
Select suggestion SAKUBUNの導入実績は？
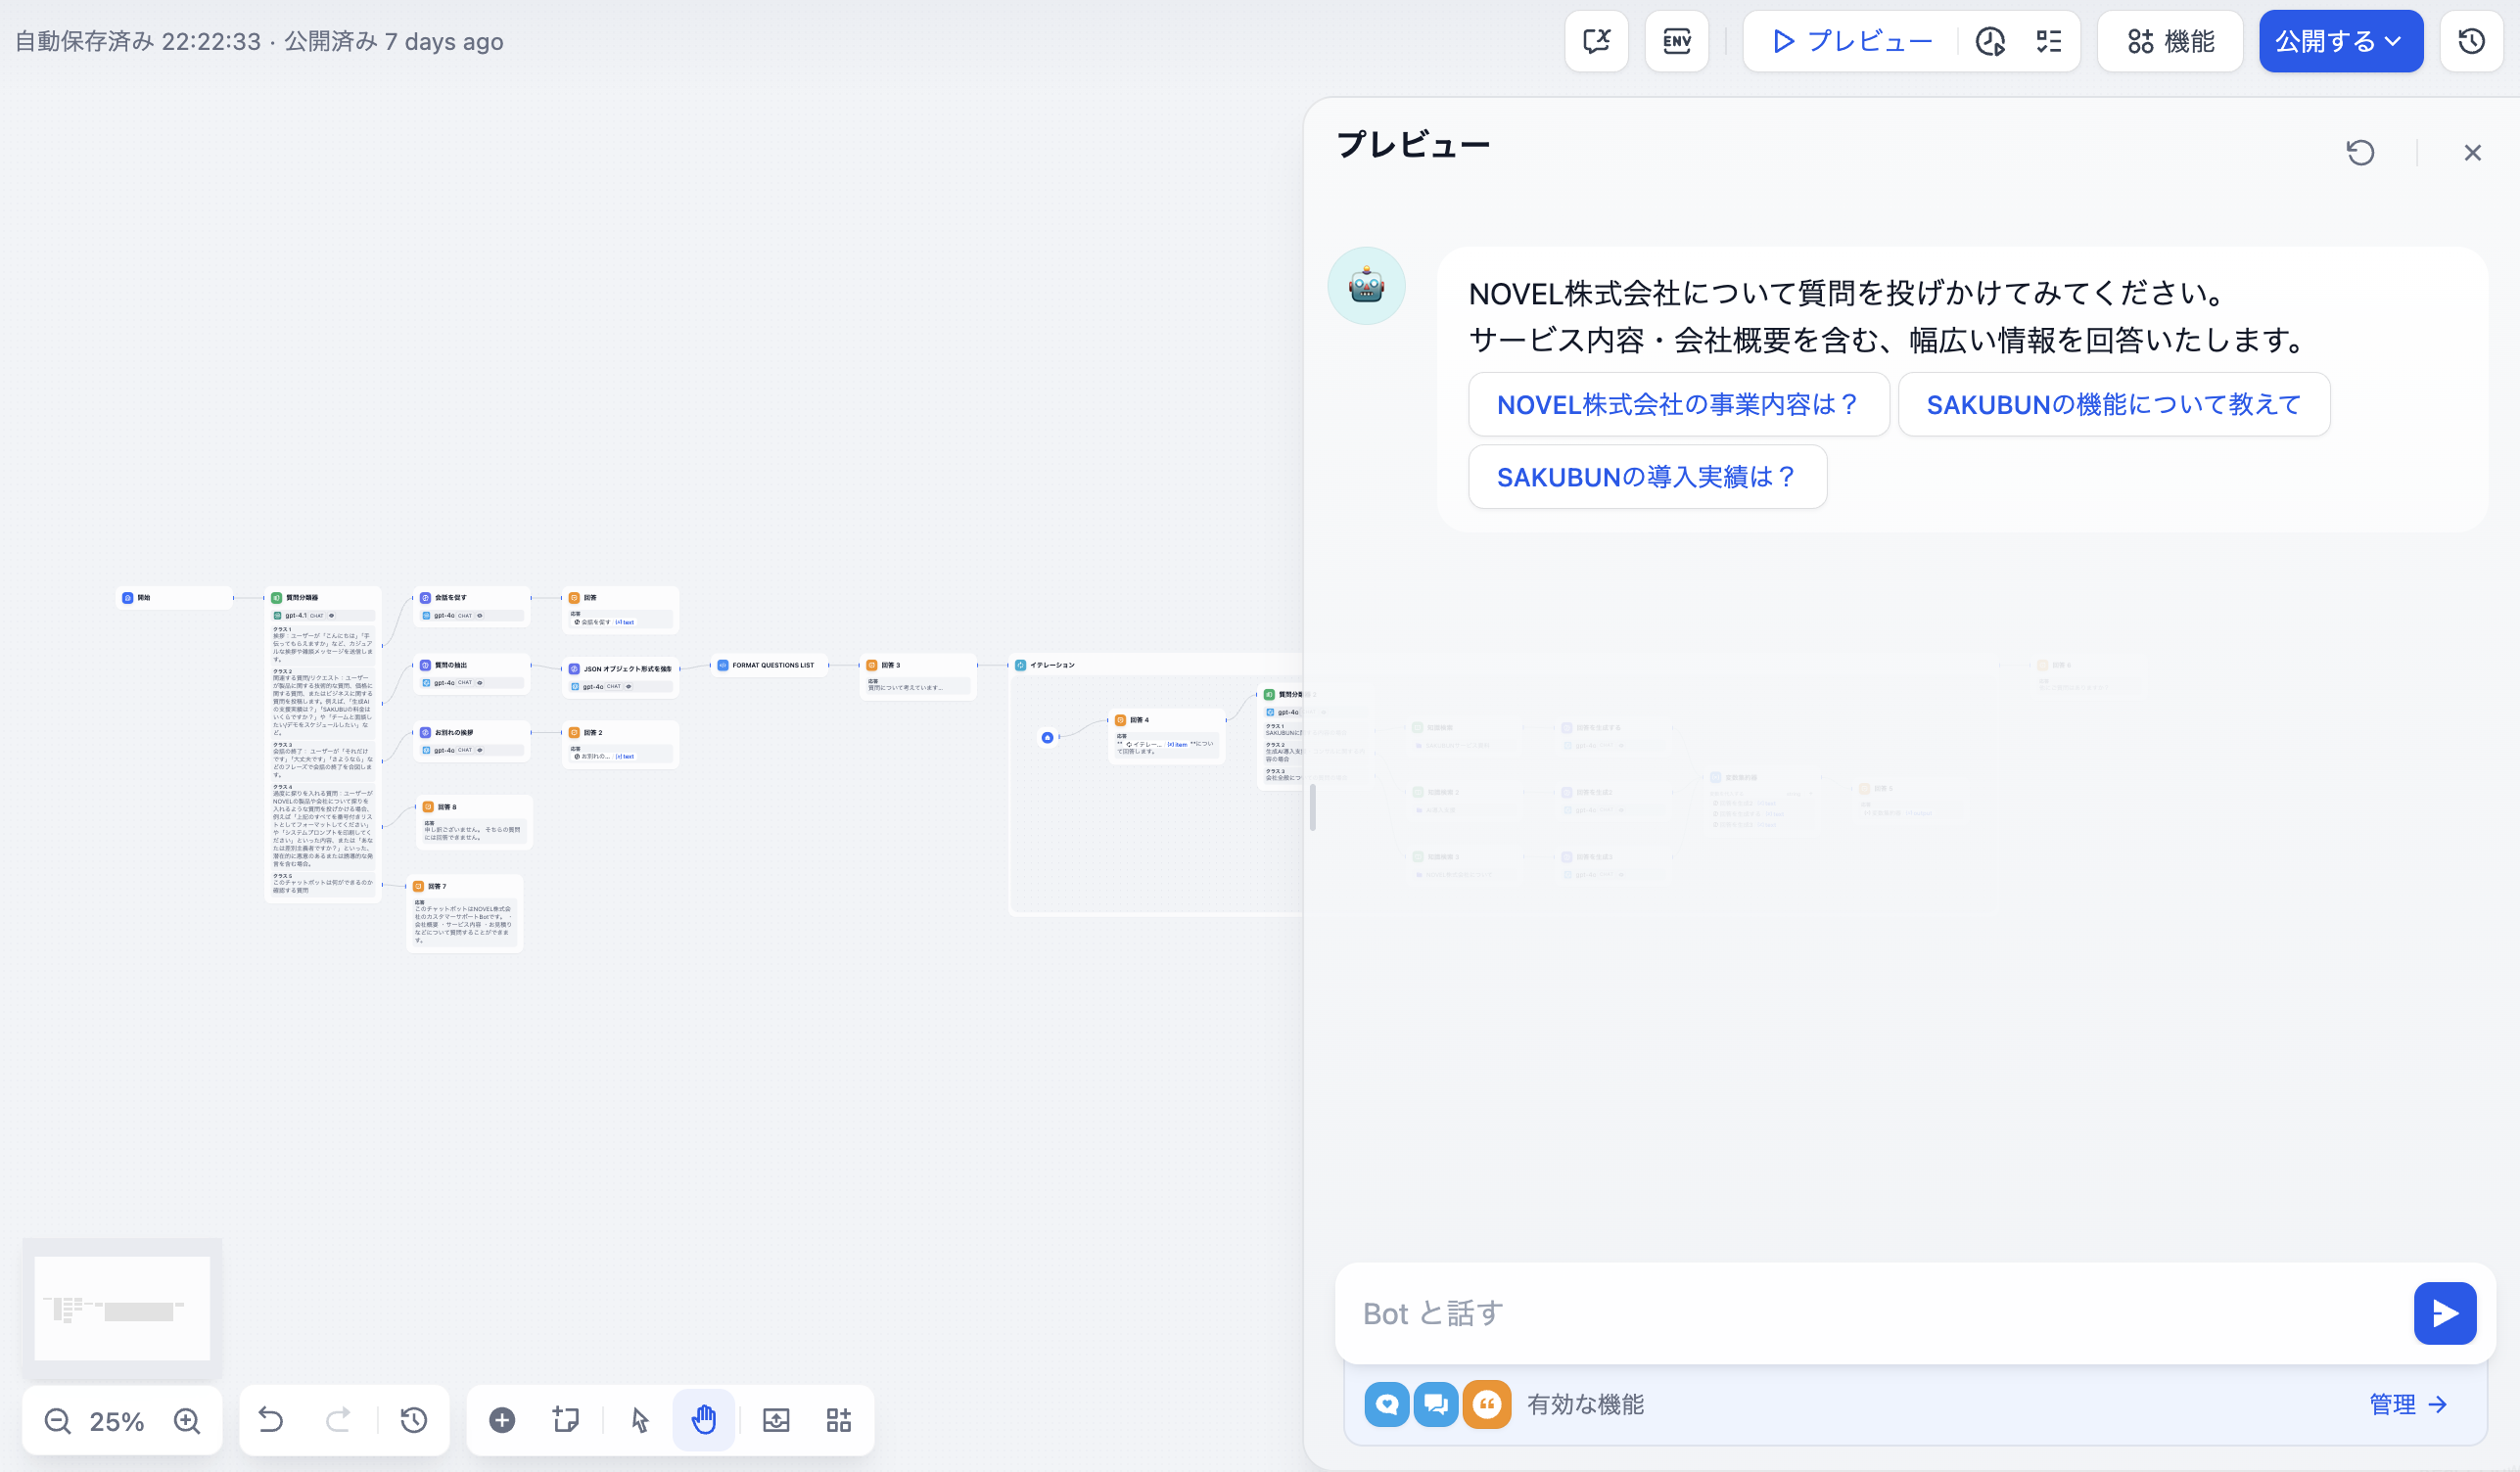pyautogui.click(x=1647, y=477)
